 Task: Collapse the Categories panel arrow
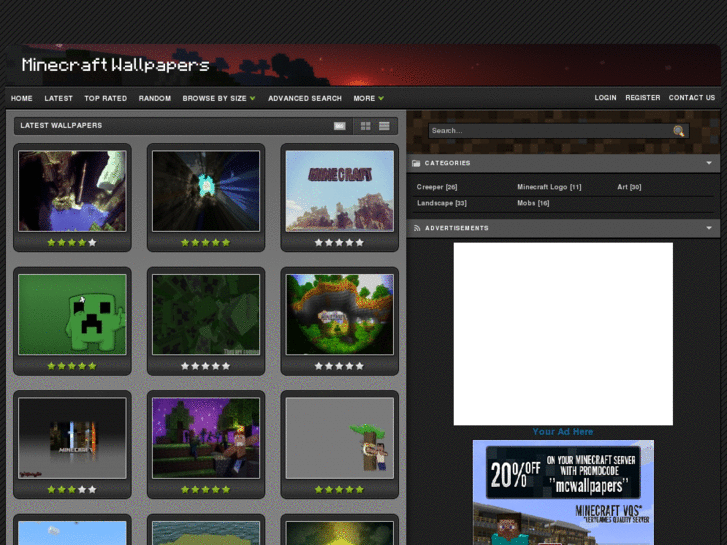tap(709, 163)
